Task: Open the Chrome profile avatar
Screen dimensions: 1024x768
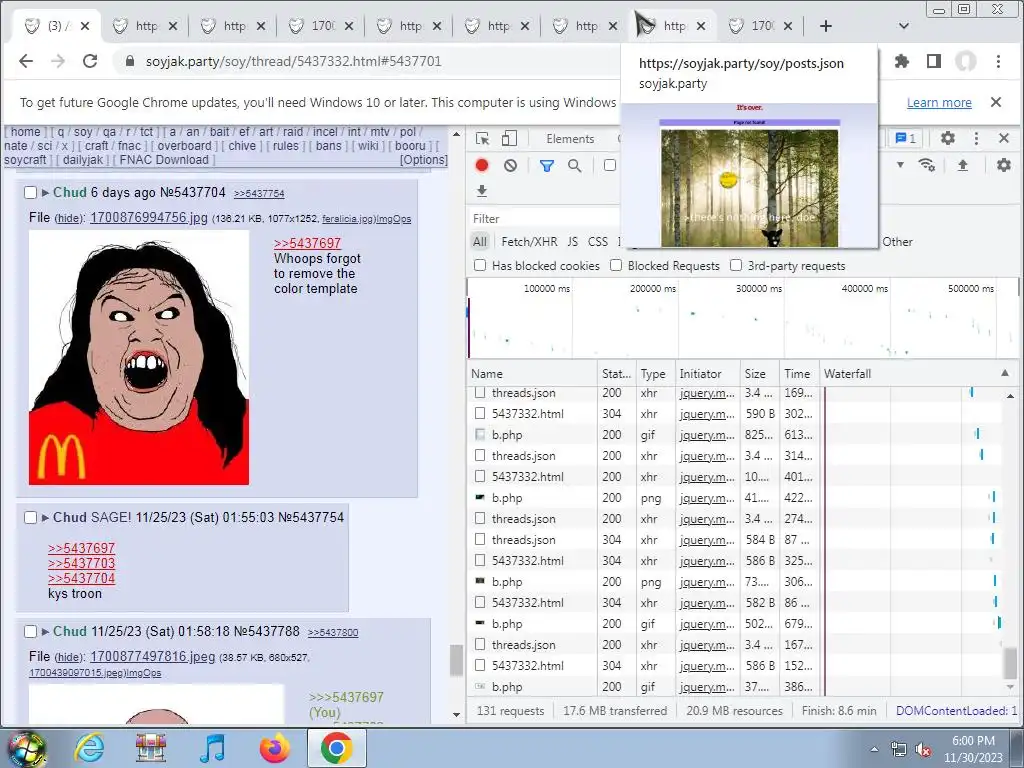Action: tap(965, 61)
